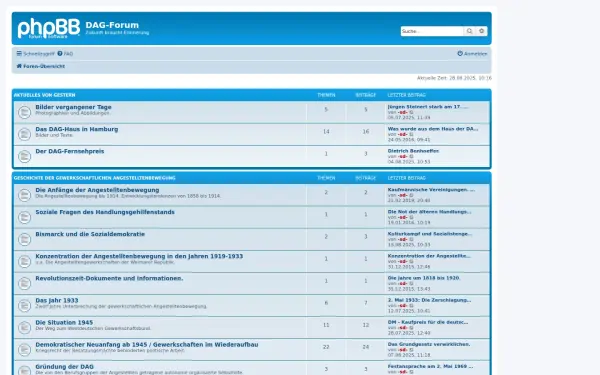Open forum Revolutionszeit-Dokumente und Informationen
This screenshot has width=600, height=375.
pos(109,279)
